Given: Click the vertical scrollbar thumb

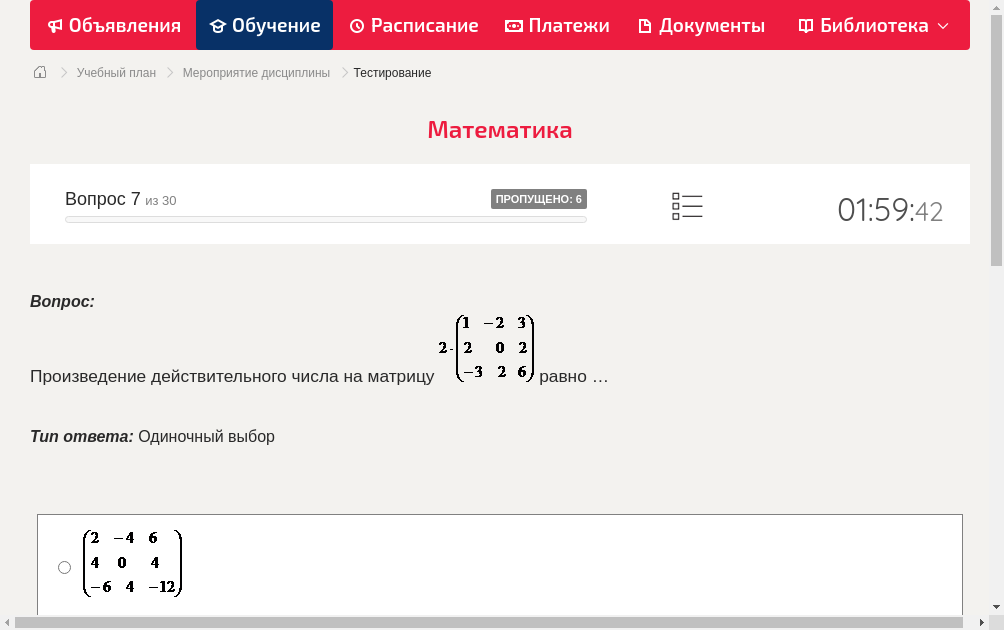Looking at the screenshot, I should tap(996, 140).
